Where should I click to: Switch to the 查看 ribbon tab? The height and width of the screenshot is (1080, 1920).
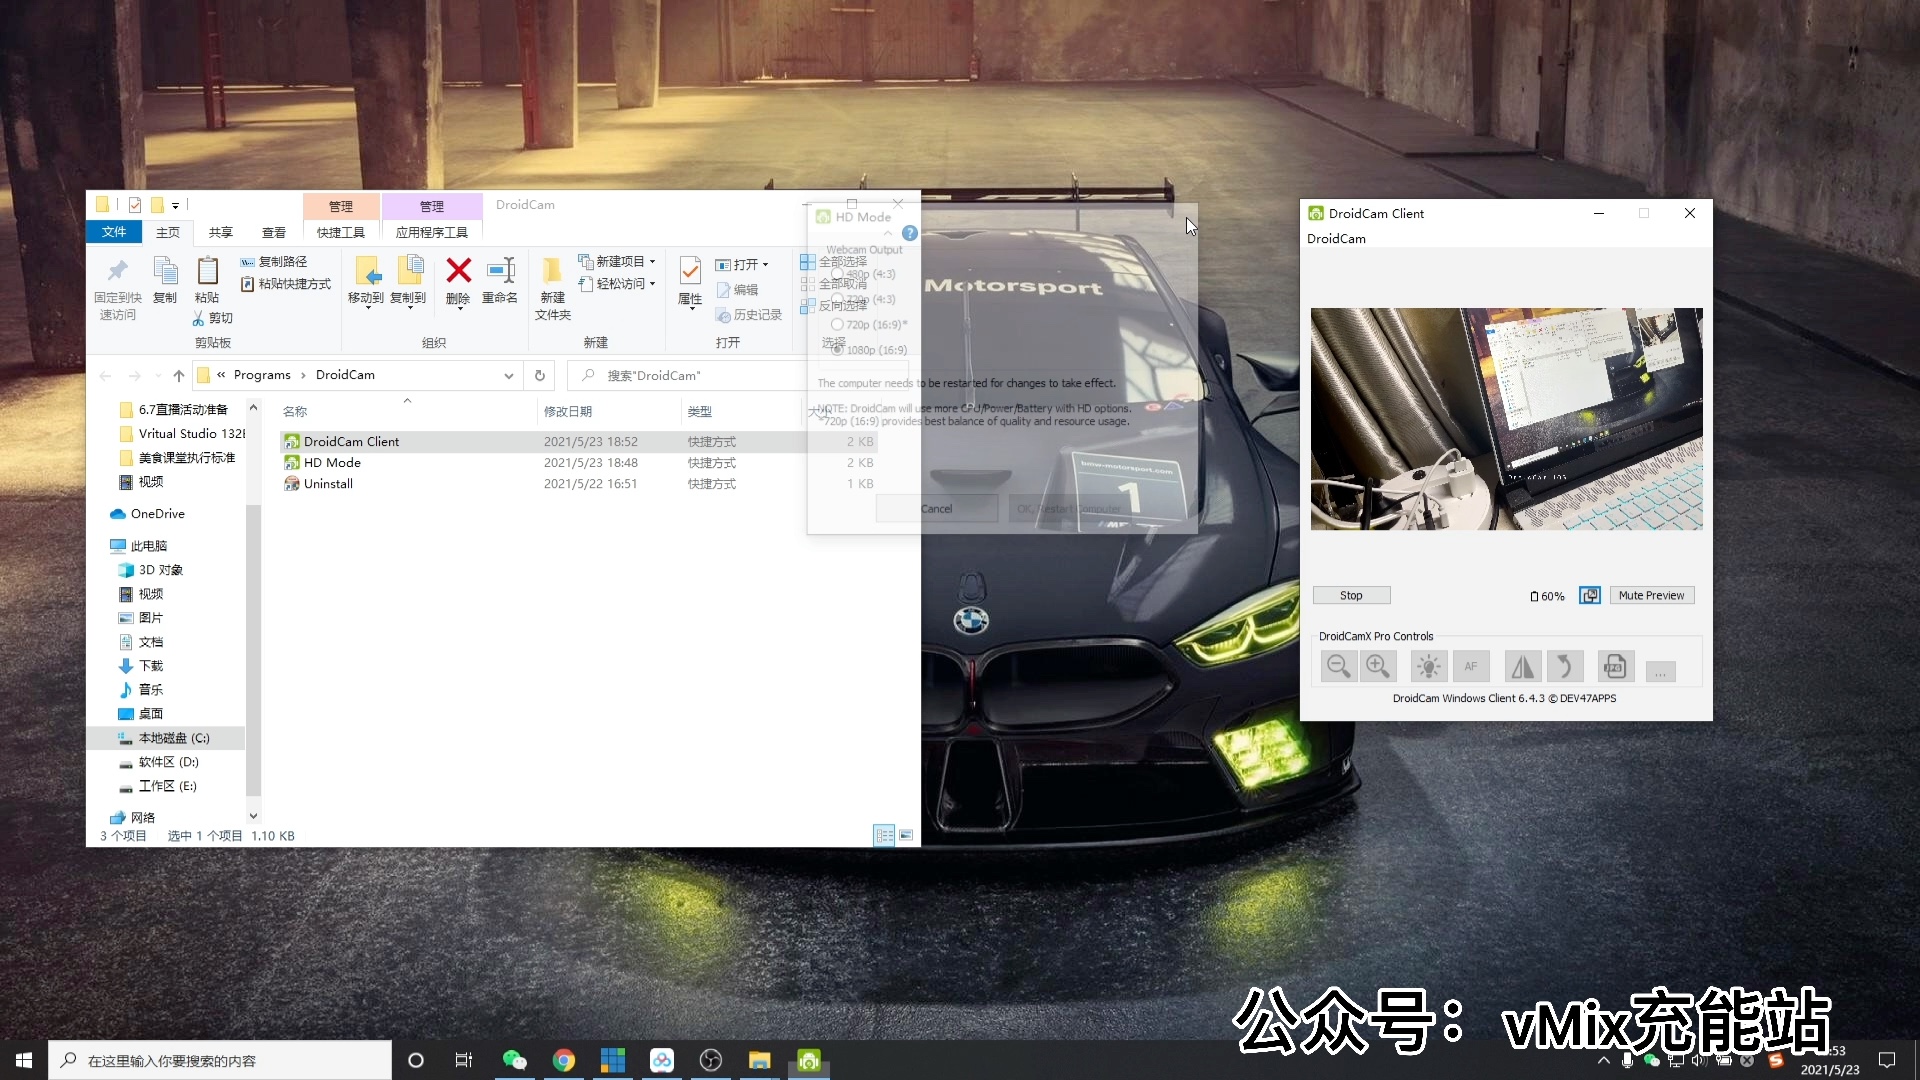coord(273,232)
